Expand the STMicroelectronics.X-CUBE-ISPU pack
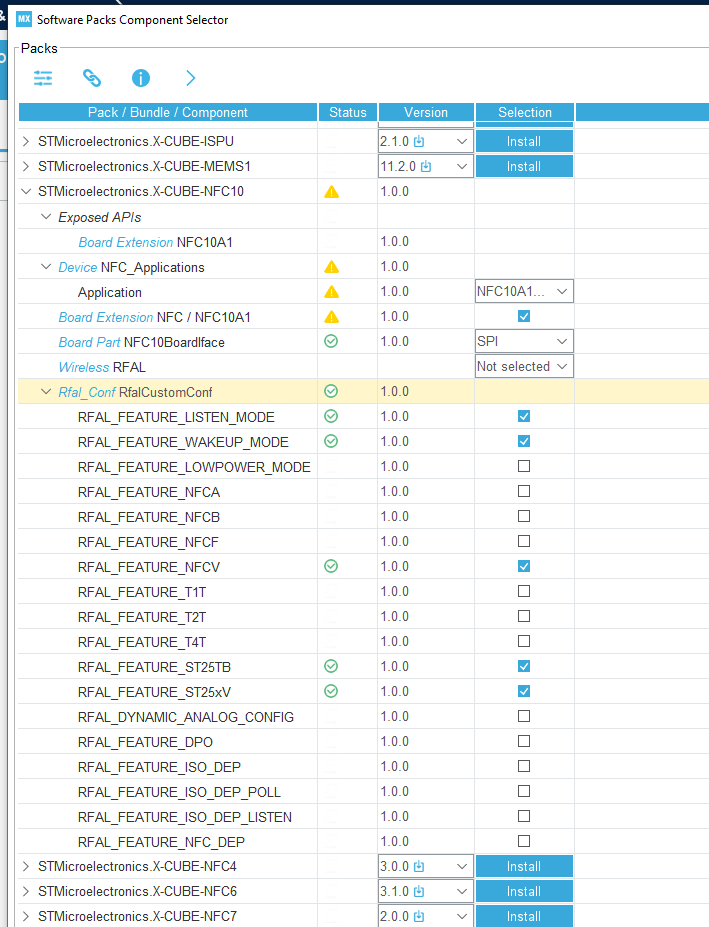Viewport: 709px width, 927px height. [x=26, y=141]
